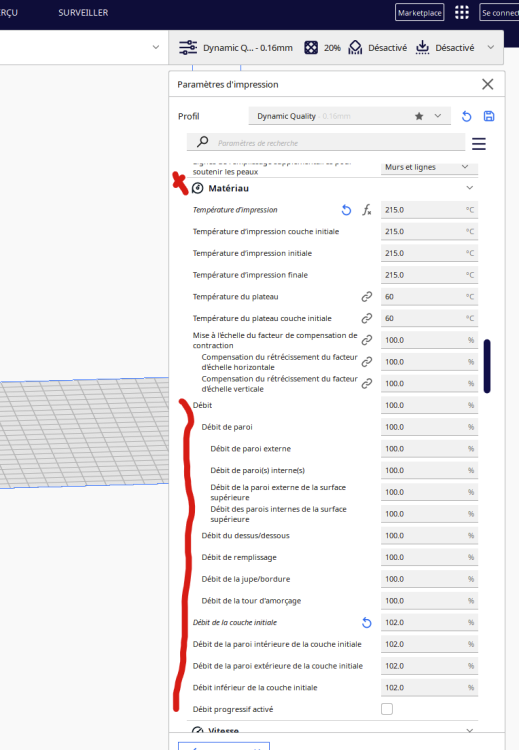Click the search magnifier icon

(x=203, y=142)
